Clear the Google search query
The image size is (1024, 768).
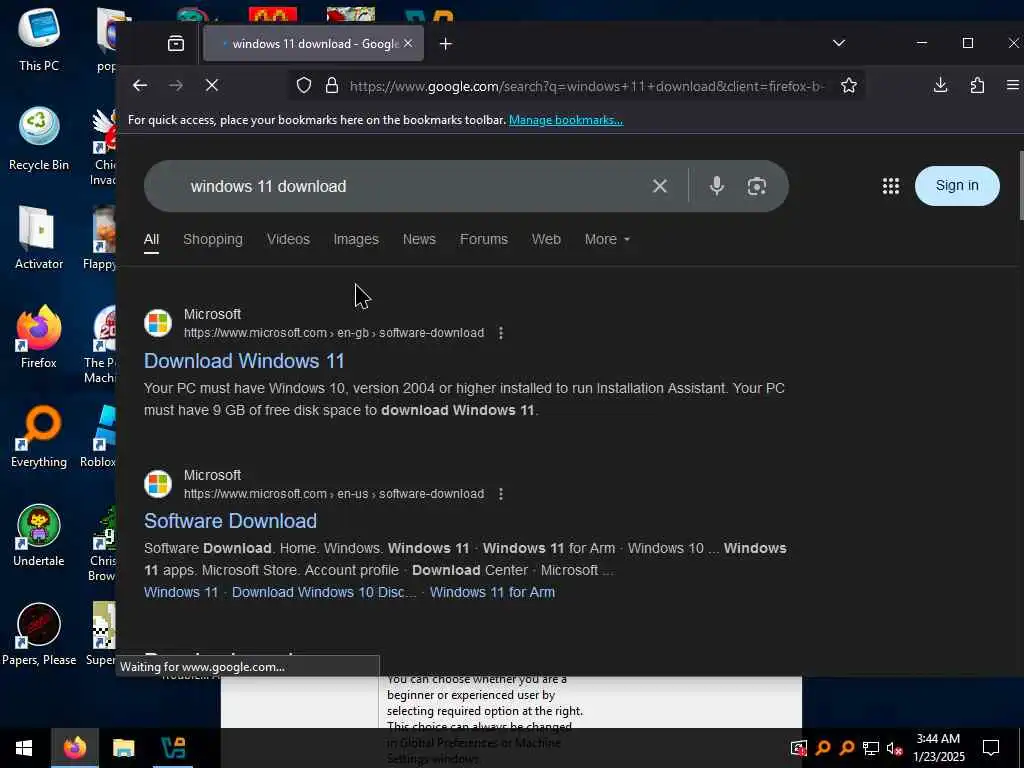(660, 186)
